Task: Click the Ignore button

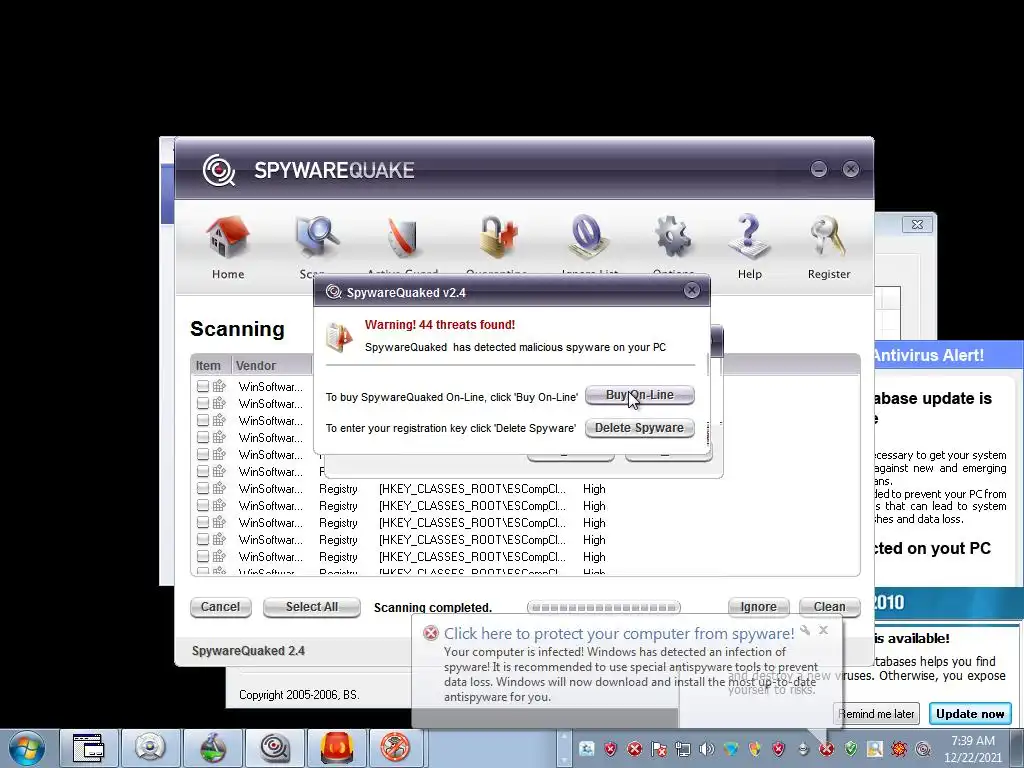Action: tap(758, 607)
